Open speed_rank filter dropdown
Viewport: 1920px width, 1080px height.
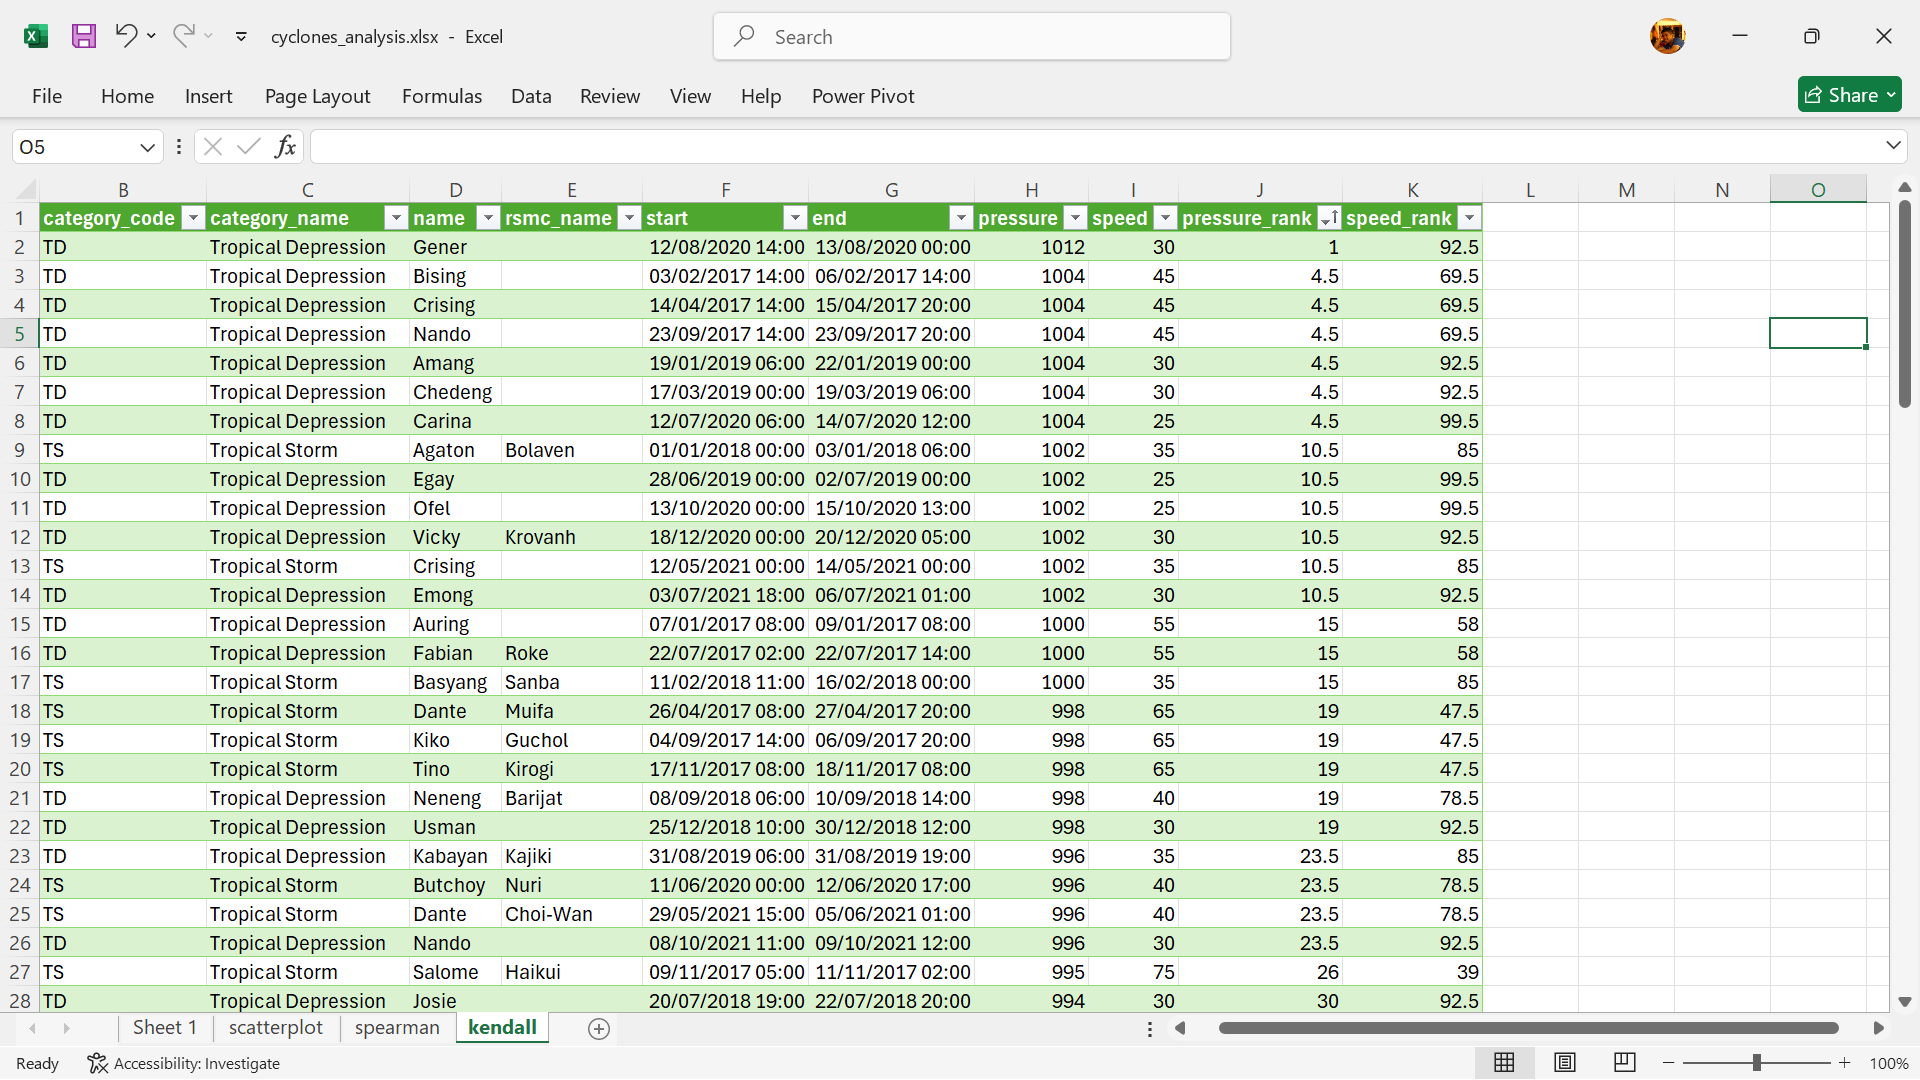tap(1469, 218)
